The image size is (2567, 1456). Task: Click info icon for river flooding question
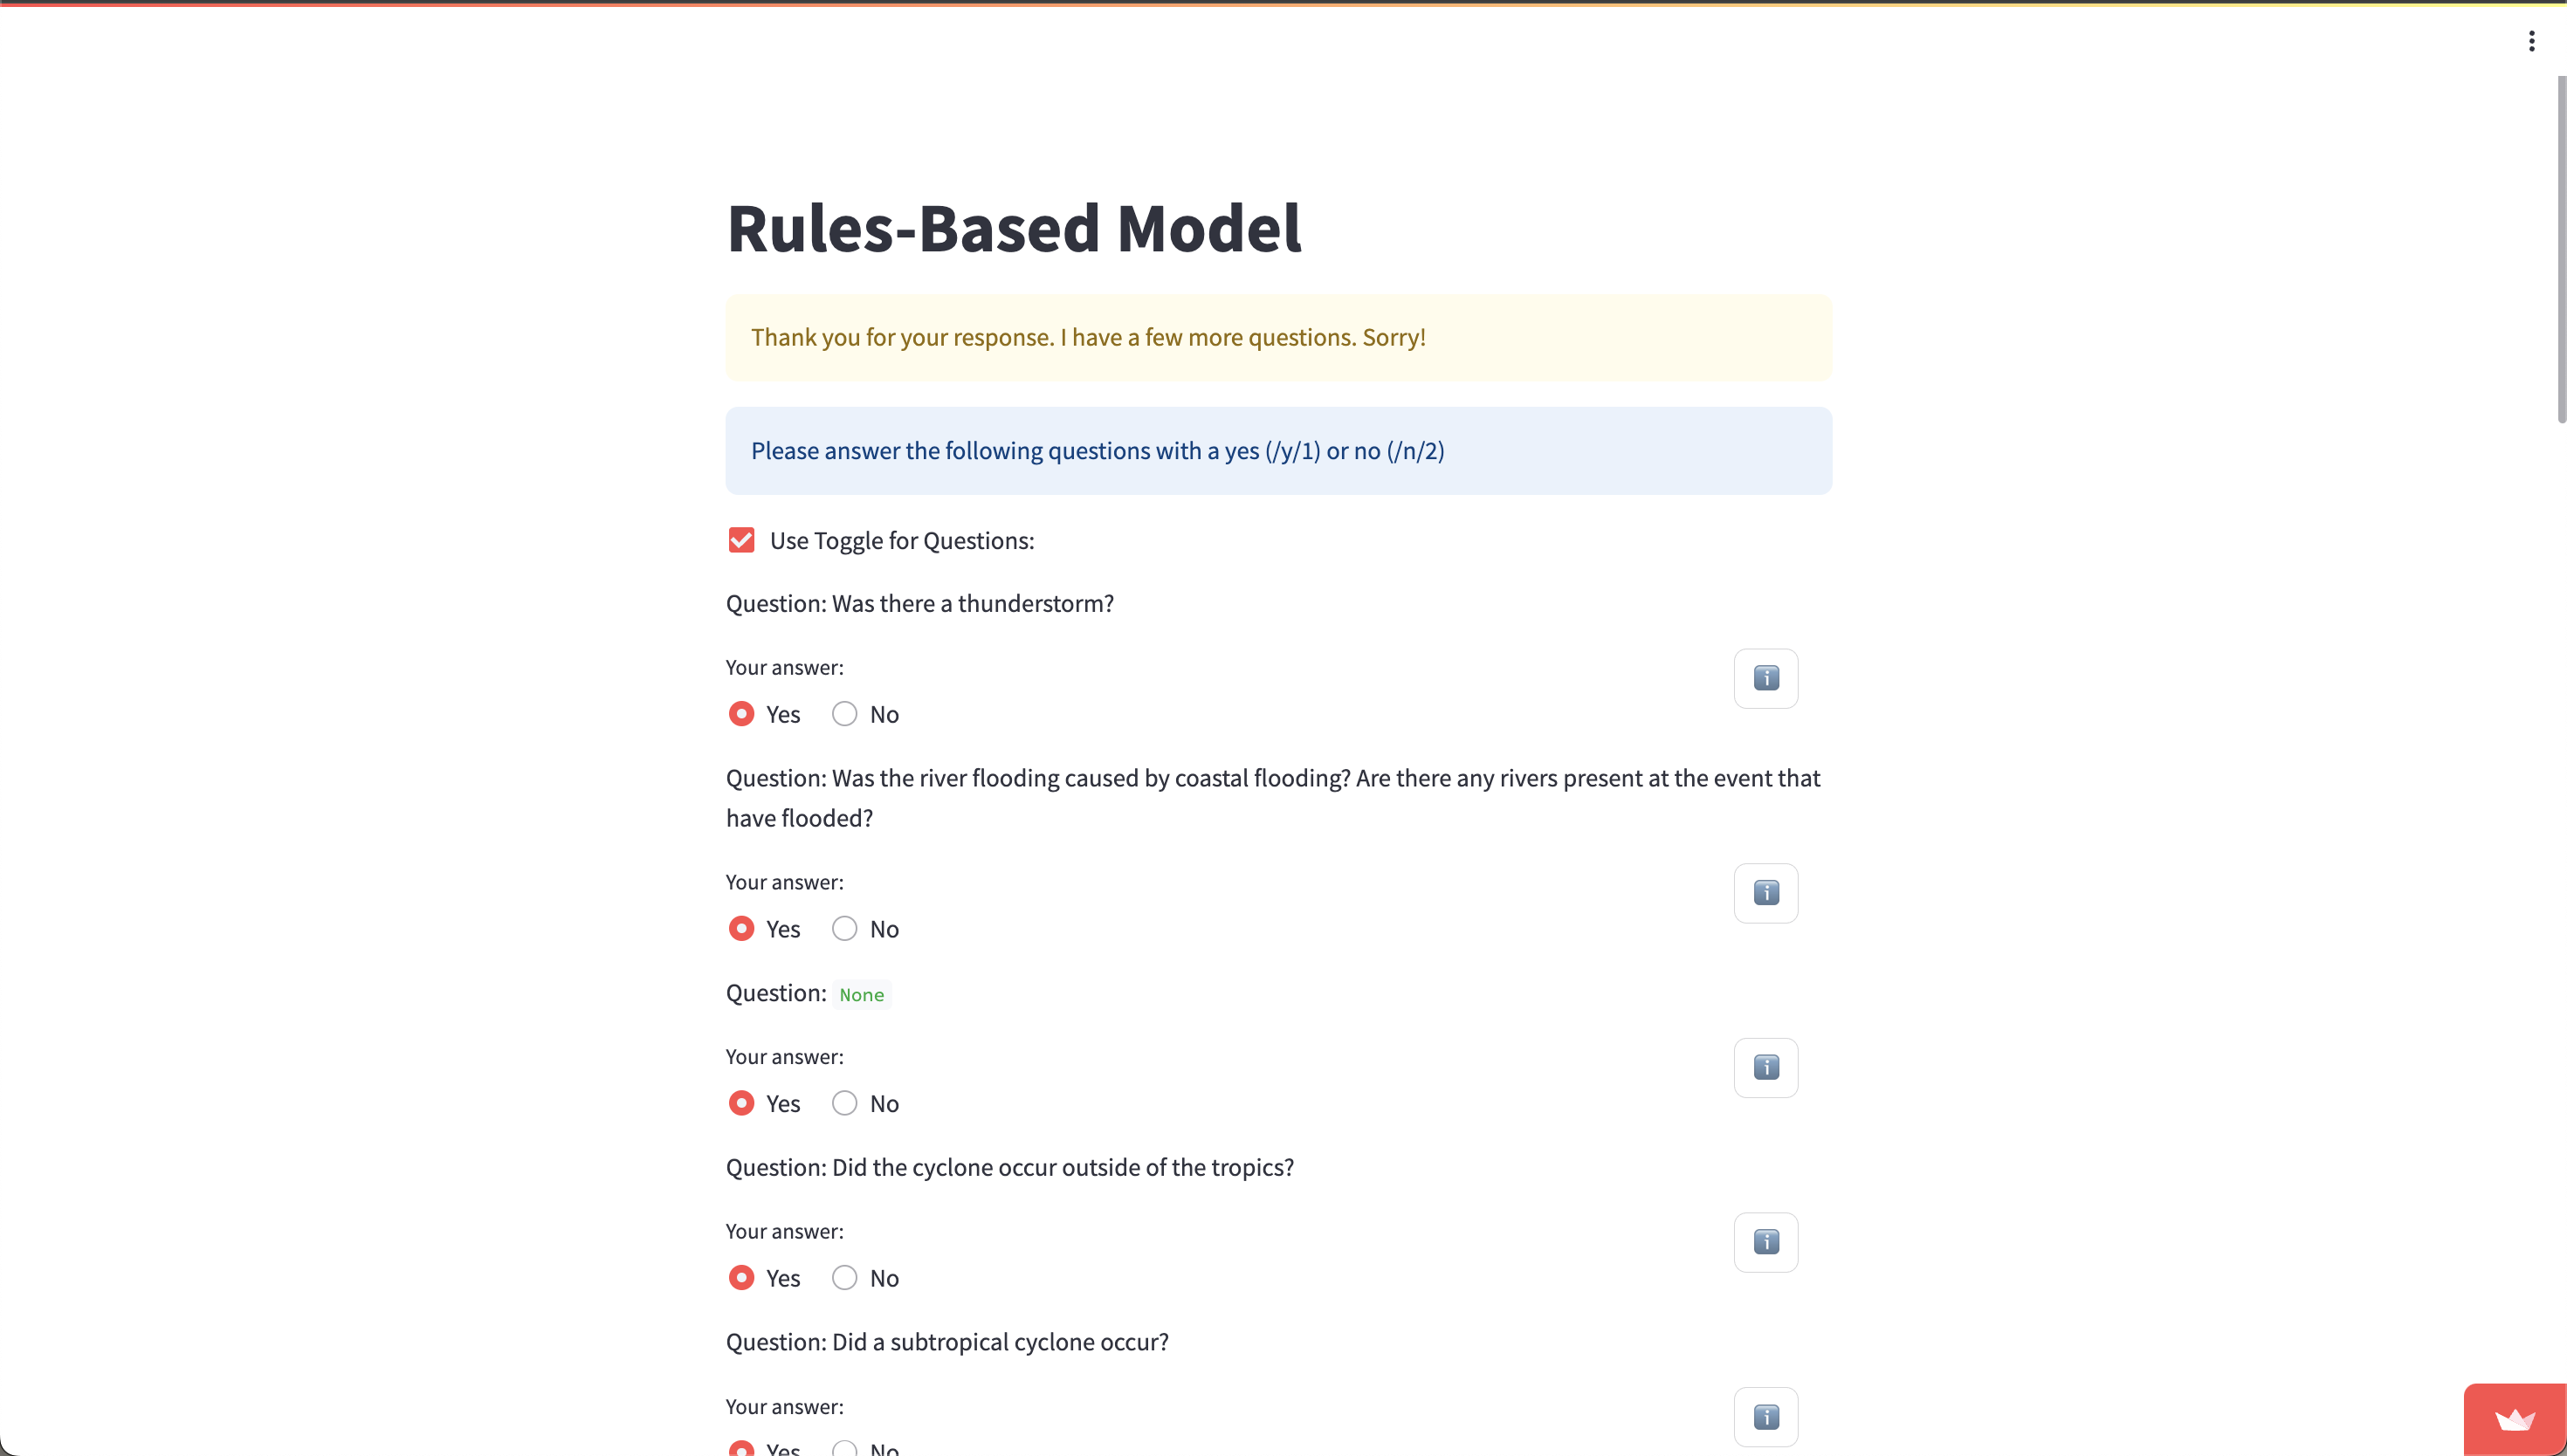(x=1765, y=893)
